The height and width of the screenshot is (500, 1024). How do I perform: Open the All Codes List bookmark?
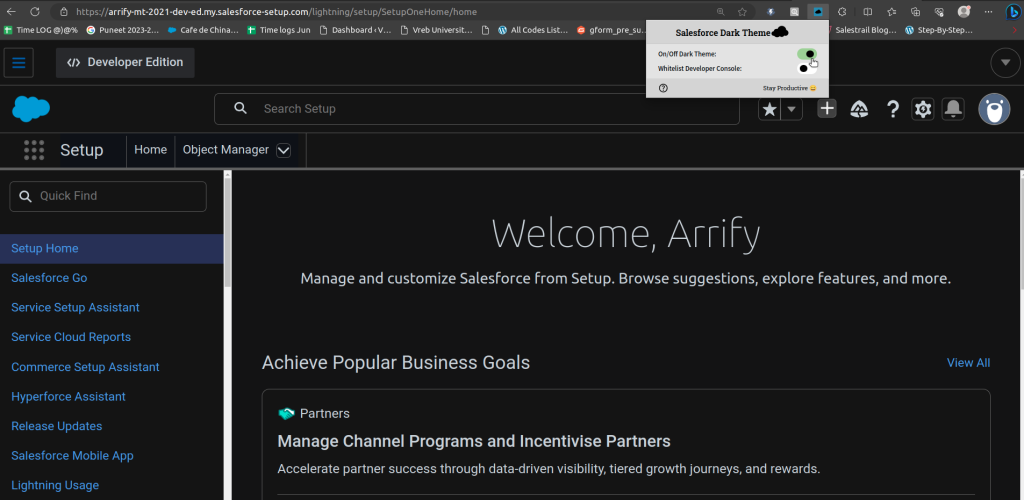(x=533, y=30)
